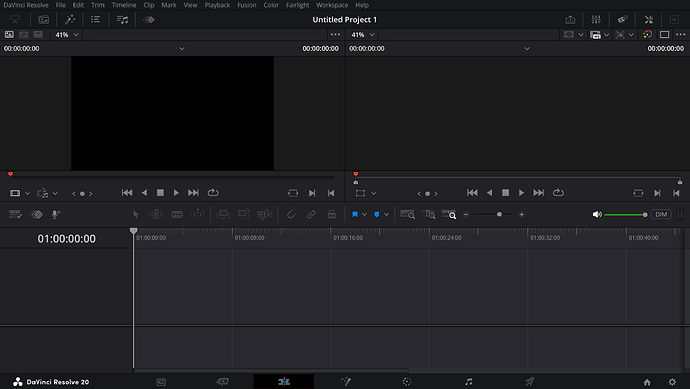Play reverse in timeline viewer

click(x=489, y=192)
